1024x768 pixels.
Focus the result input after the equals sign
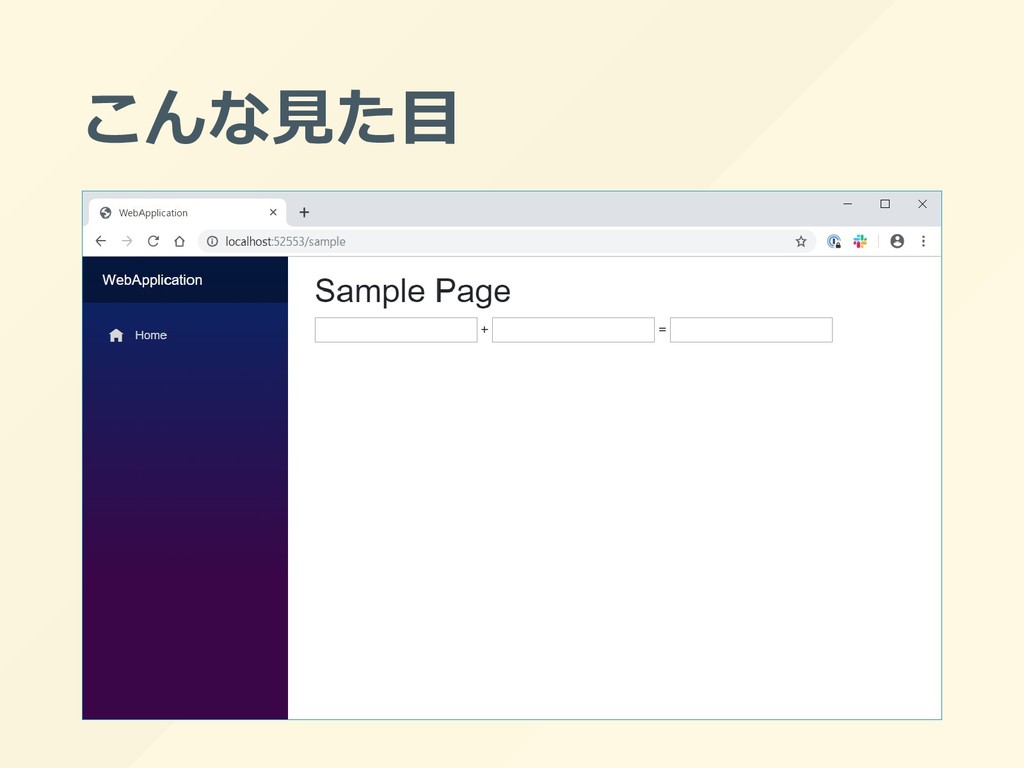click(751, 330)
